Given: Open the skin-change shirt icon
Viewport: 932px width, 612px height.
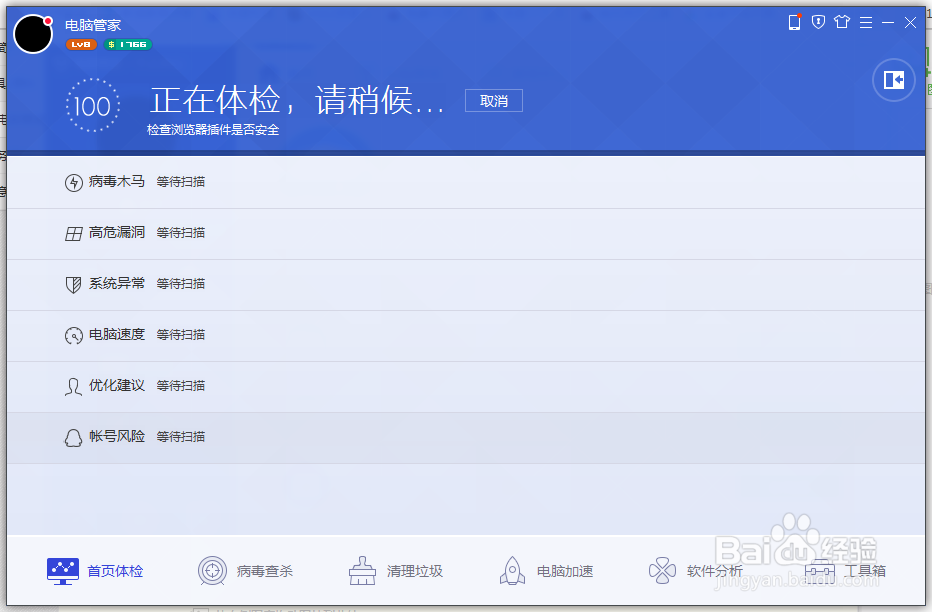Looking at the screenshot, I should coord(842,21).
